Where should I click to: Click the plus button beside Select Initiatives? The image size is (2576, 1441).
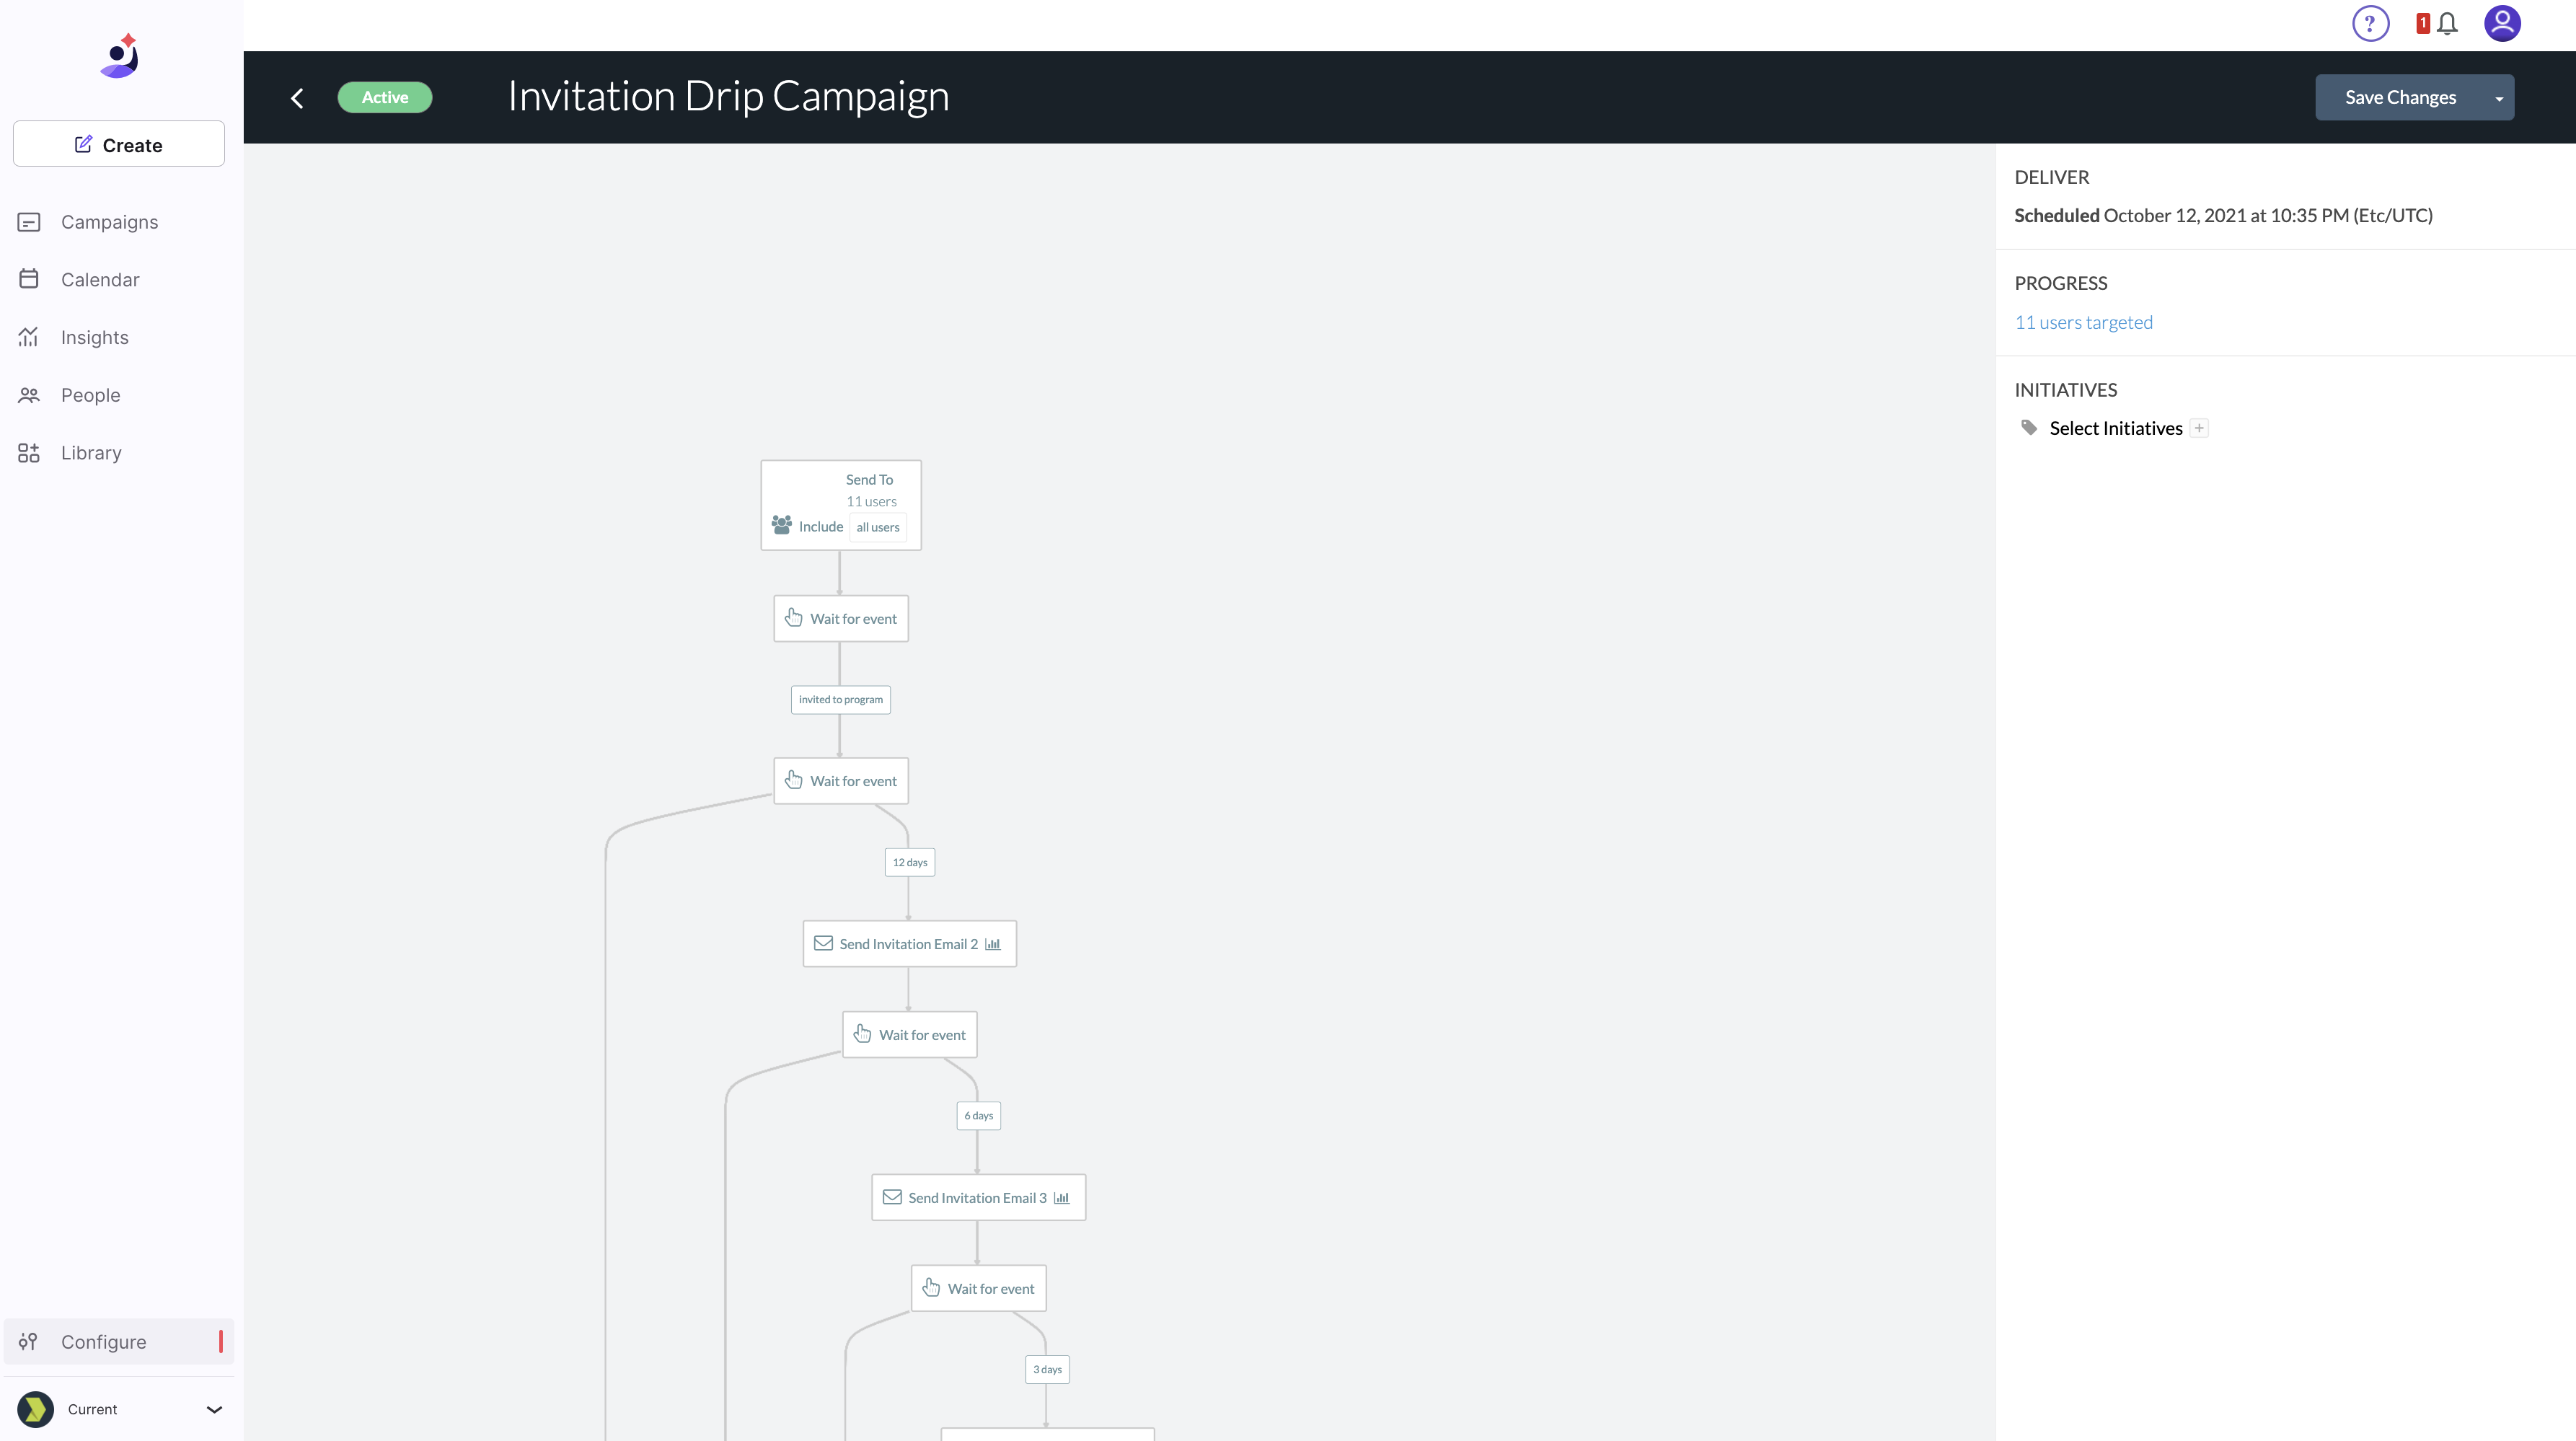click(2199, 428)
